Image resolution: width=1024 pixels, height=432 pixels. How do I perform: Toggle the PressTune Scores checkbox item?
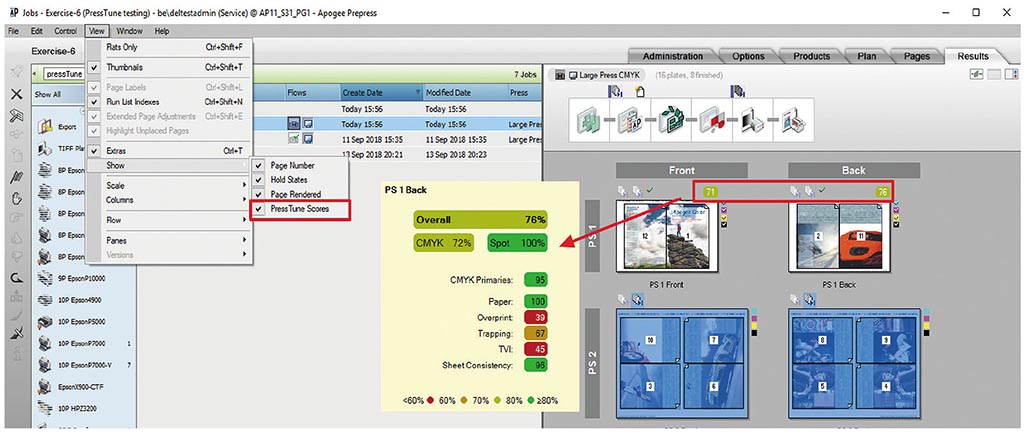tap(299, 210)
